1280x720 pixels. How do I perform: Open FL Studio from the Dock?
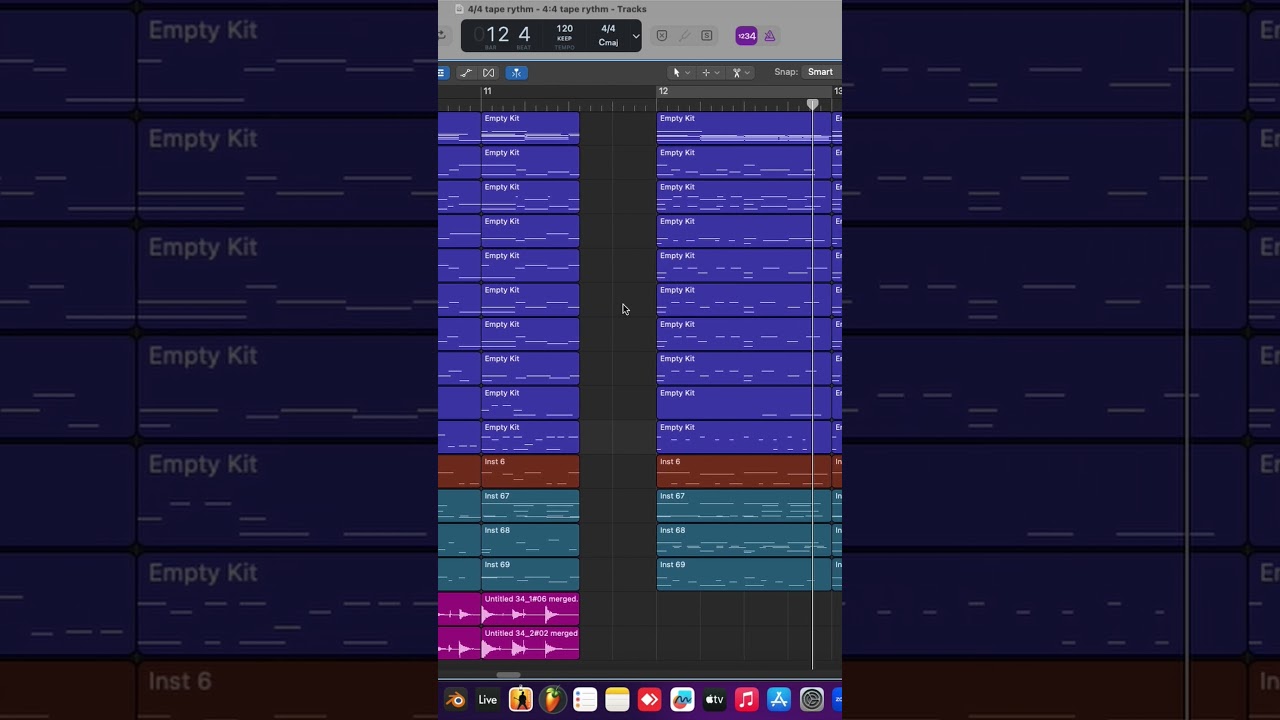click(553, 700)
